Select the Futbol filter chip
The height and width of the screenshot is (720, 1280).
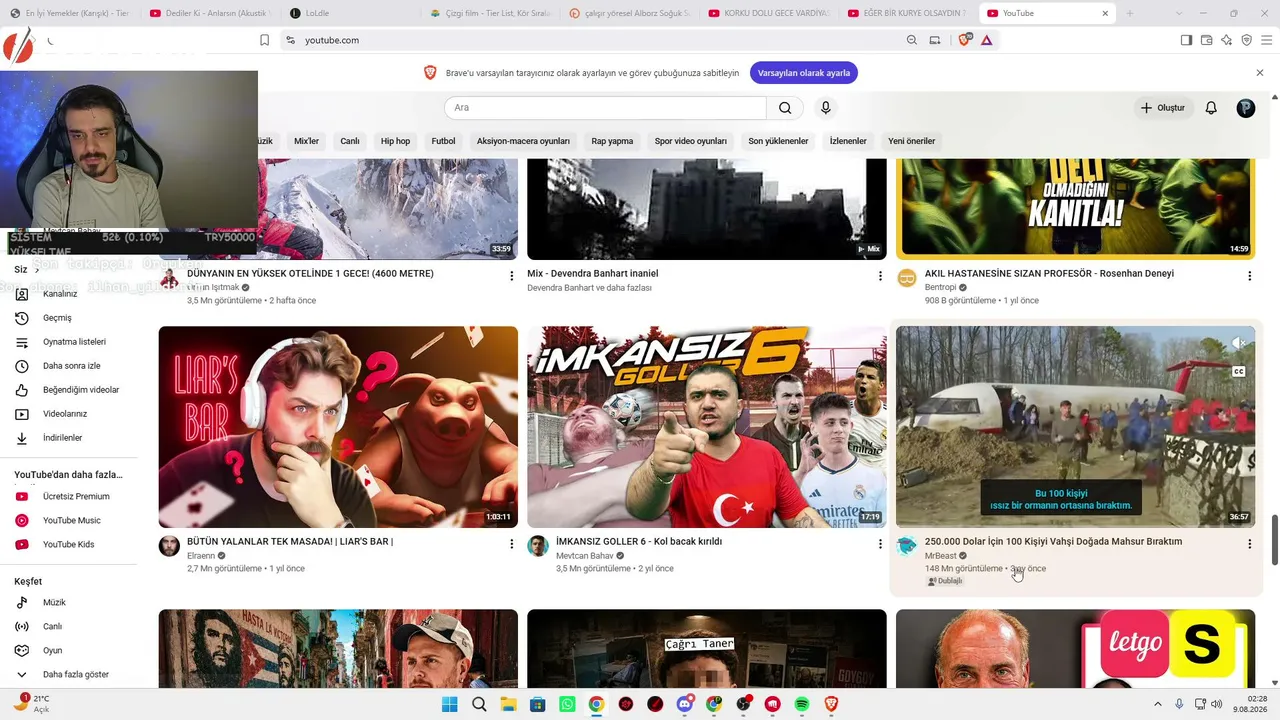coord(443,141)
